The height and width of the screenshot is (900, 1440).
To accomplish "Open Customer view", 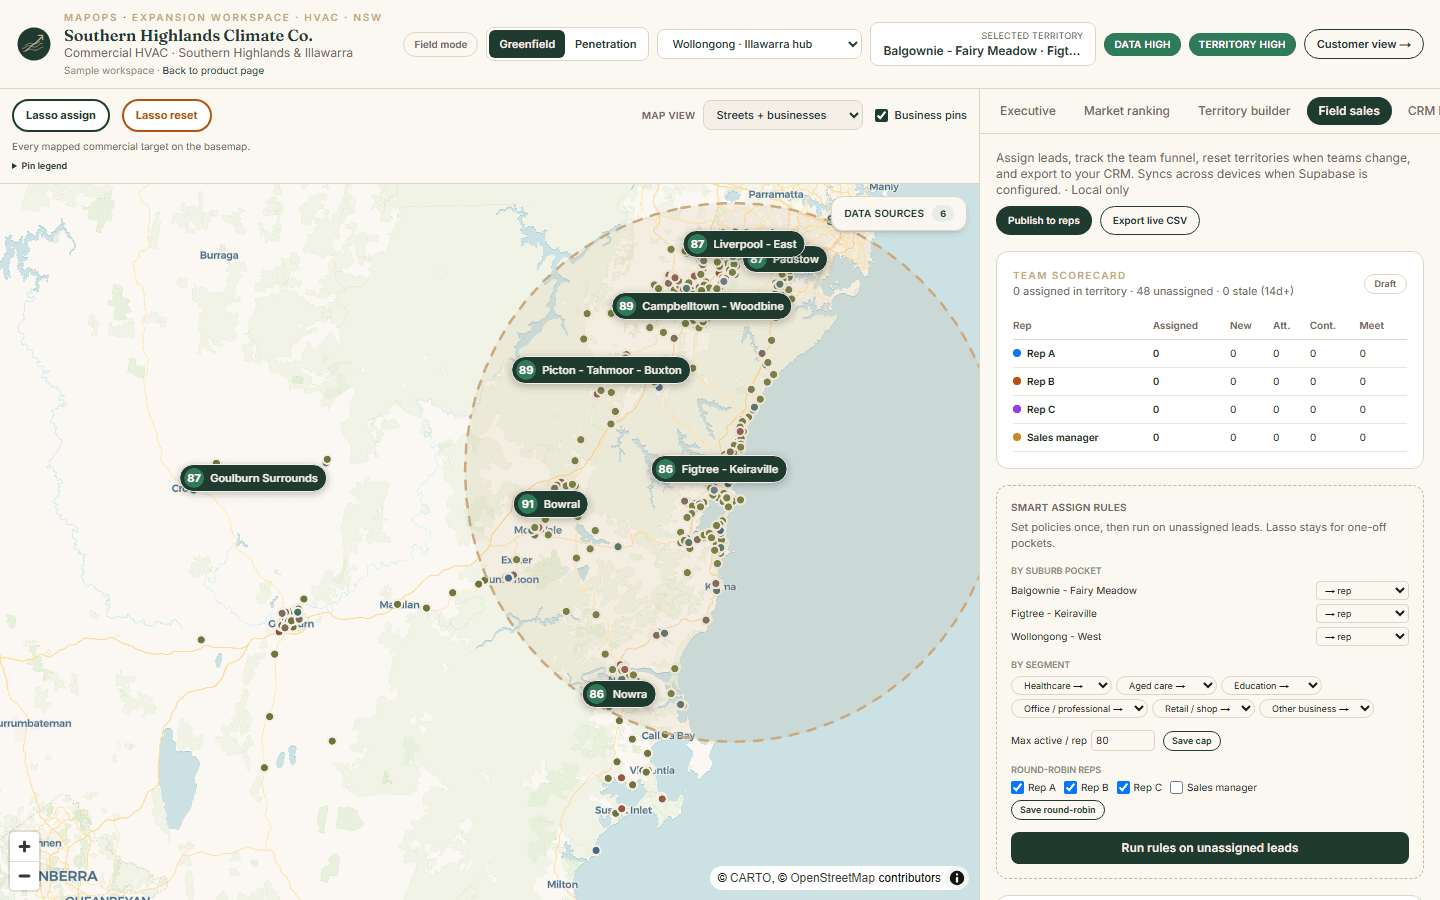I will pyautogui.click(x=1363, y=44).
